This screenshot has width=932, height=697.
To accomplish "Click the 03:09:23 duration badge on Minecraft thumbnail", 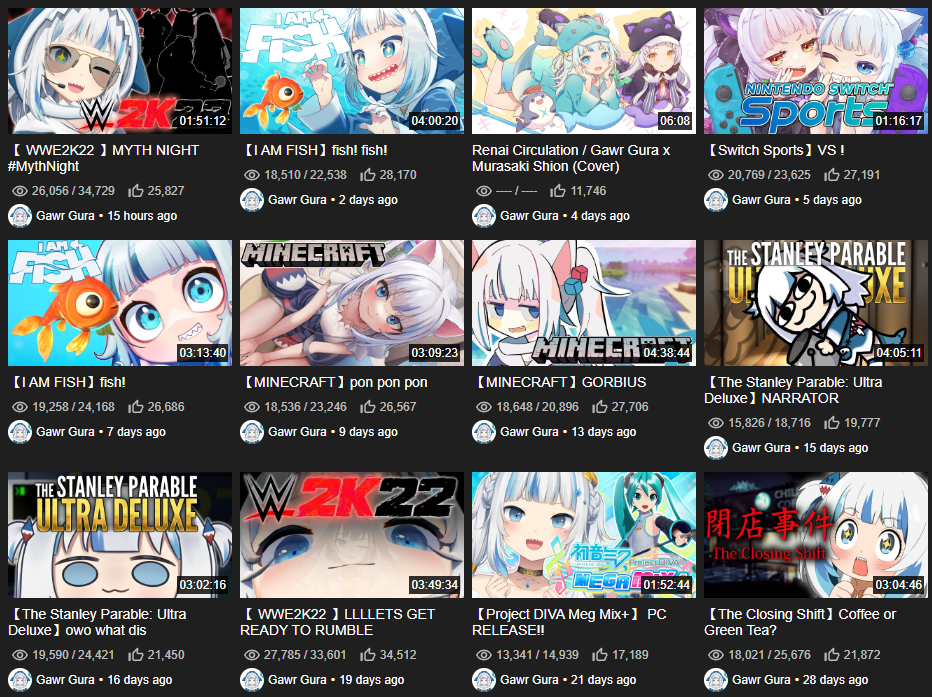I will (x=434, y=353).
